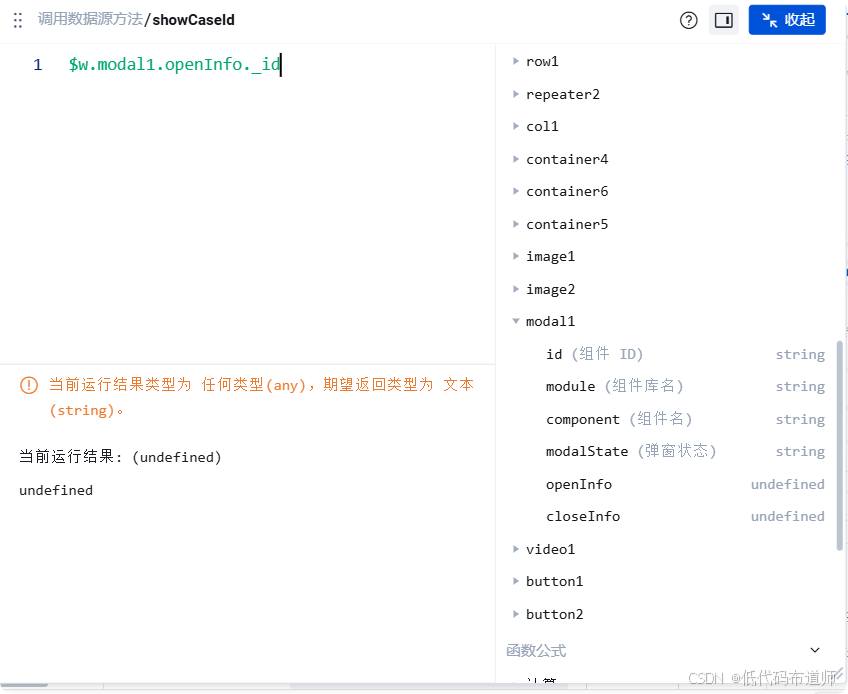Click the 调用数据源方法 breadcrumb

90,19
